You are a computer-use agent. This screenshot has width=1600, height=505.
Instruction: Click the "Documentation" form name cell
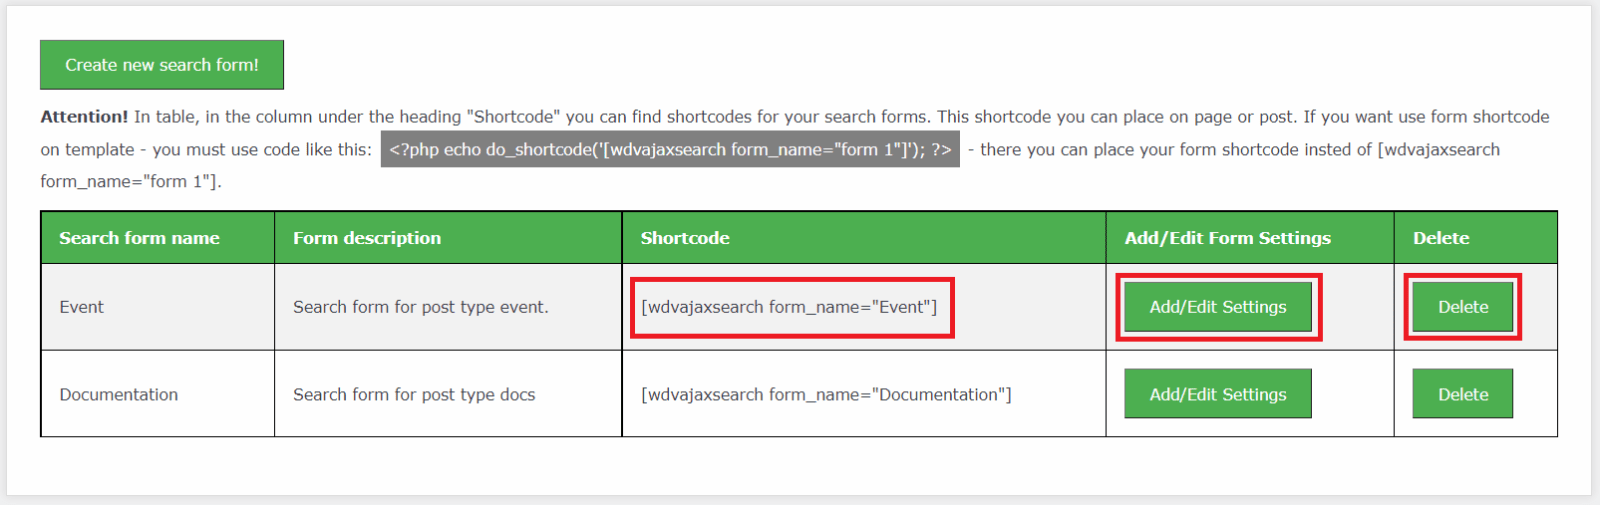(x=118, y=395)
